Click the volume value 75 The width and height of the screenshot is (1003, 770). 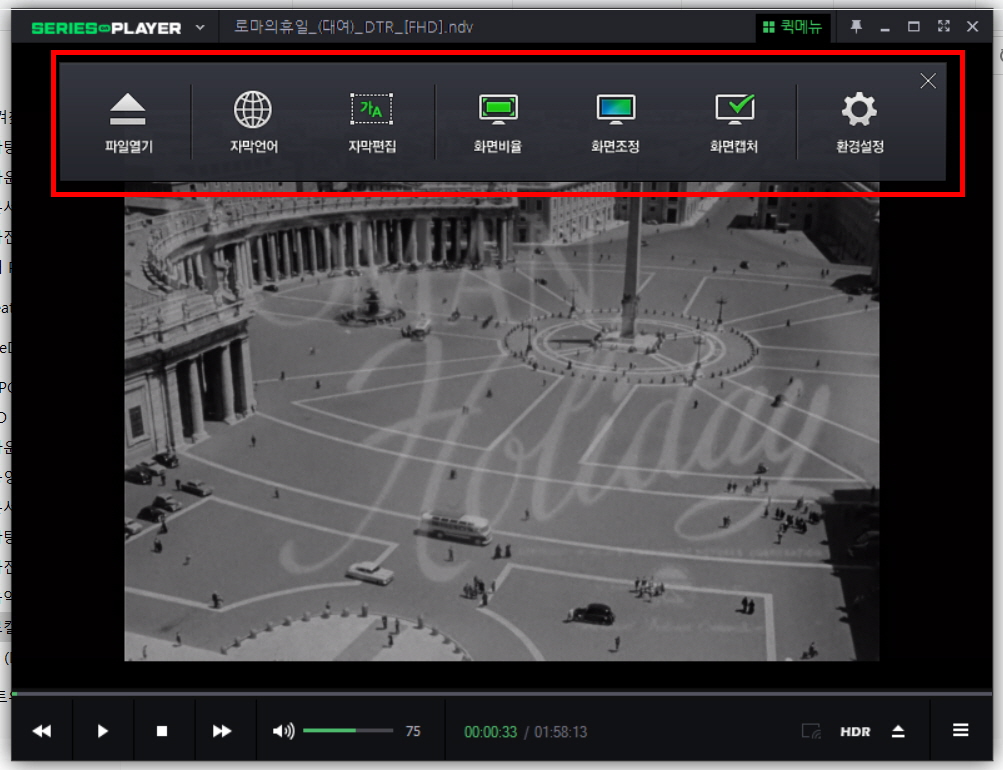point(413,731)
